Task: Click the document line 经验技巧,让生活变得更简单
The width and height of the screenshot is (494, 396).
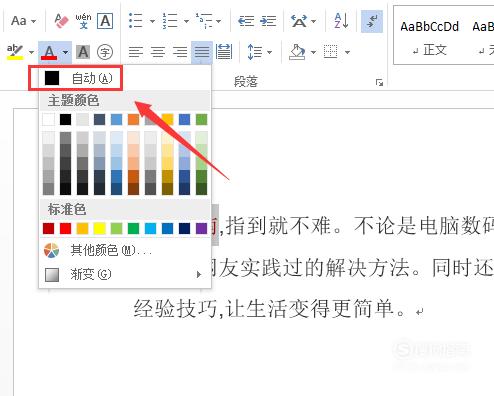Action: (269, 309)
